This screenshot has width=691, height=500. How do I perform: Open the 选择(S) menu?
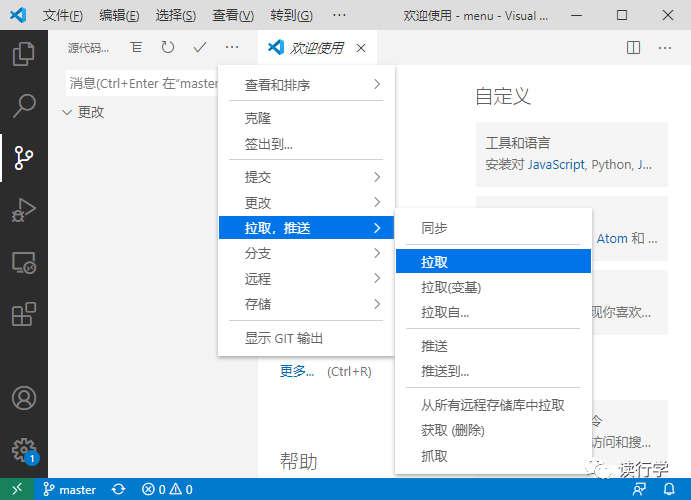(175, 16)
